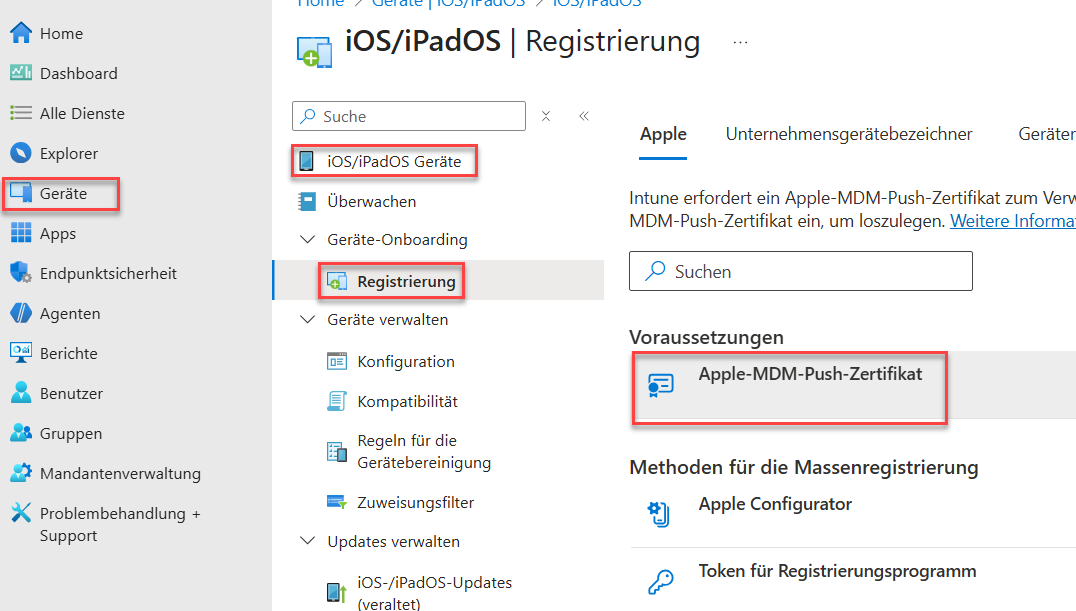
Task: Open the Apps grid icon
Action: tap(21, 233)
